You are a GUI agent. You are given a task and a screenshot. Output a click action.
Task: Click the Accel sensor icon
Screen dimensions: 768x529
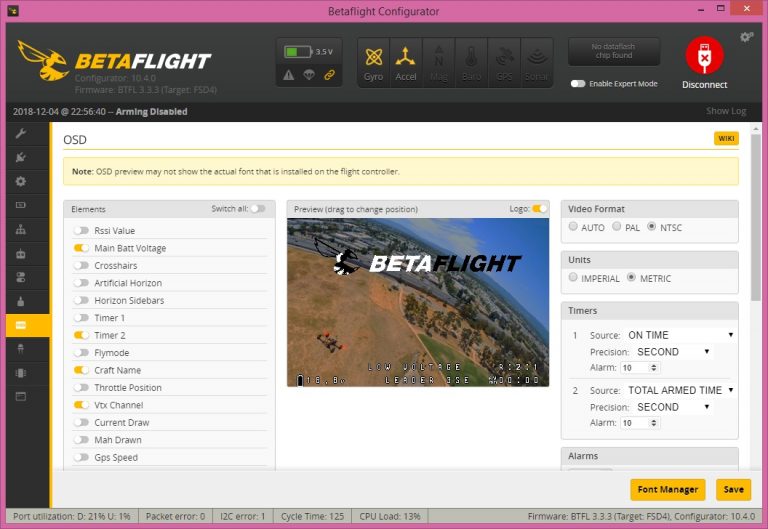406,63
